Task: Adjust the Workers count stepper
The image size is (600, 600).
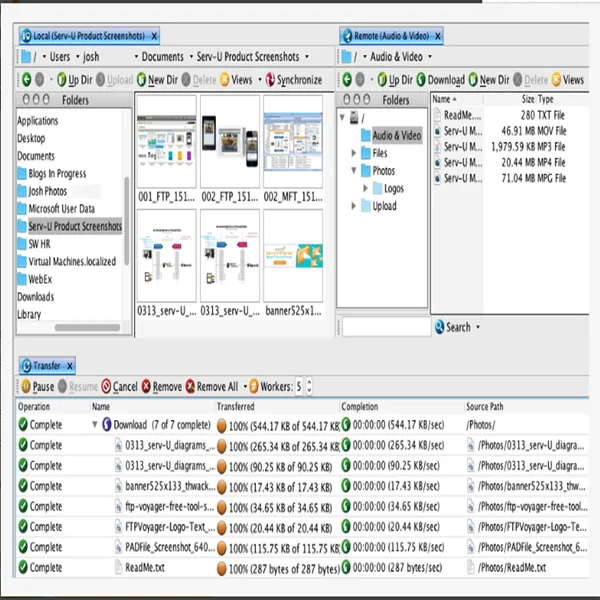Action: 309,386
